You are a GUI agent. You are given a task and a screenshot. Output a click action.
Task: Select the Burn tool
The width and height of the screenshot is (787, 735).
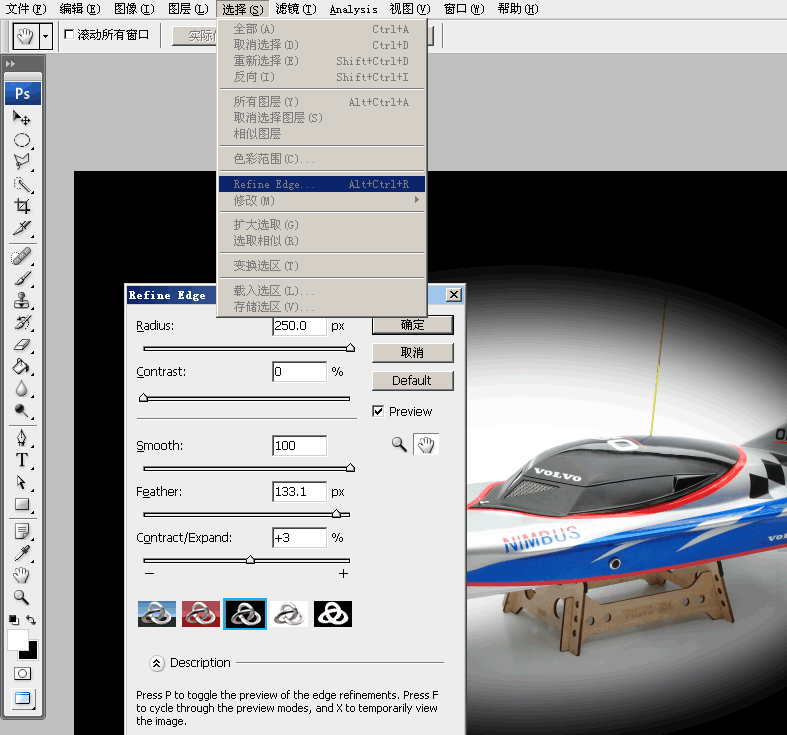click(21, 411)
